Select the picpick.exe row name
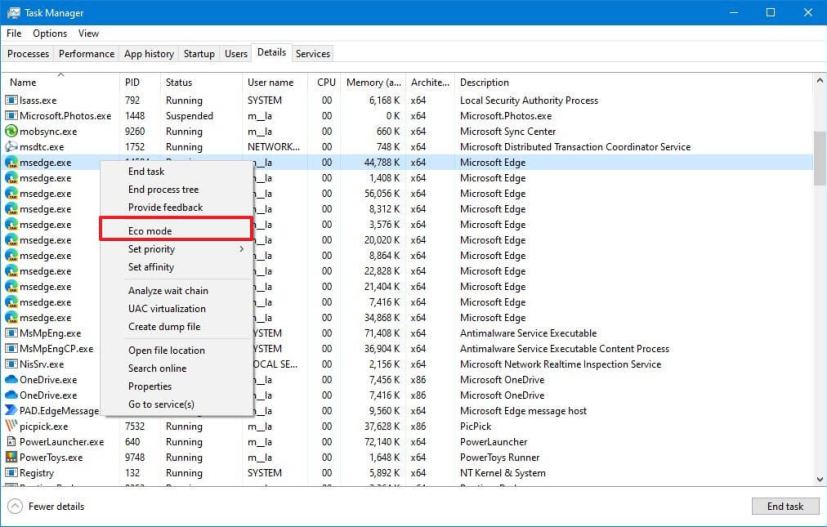 pyautogui.click(x=44, y=426)
